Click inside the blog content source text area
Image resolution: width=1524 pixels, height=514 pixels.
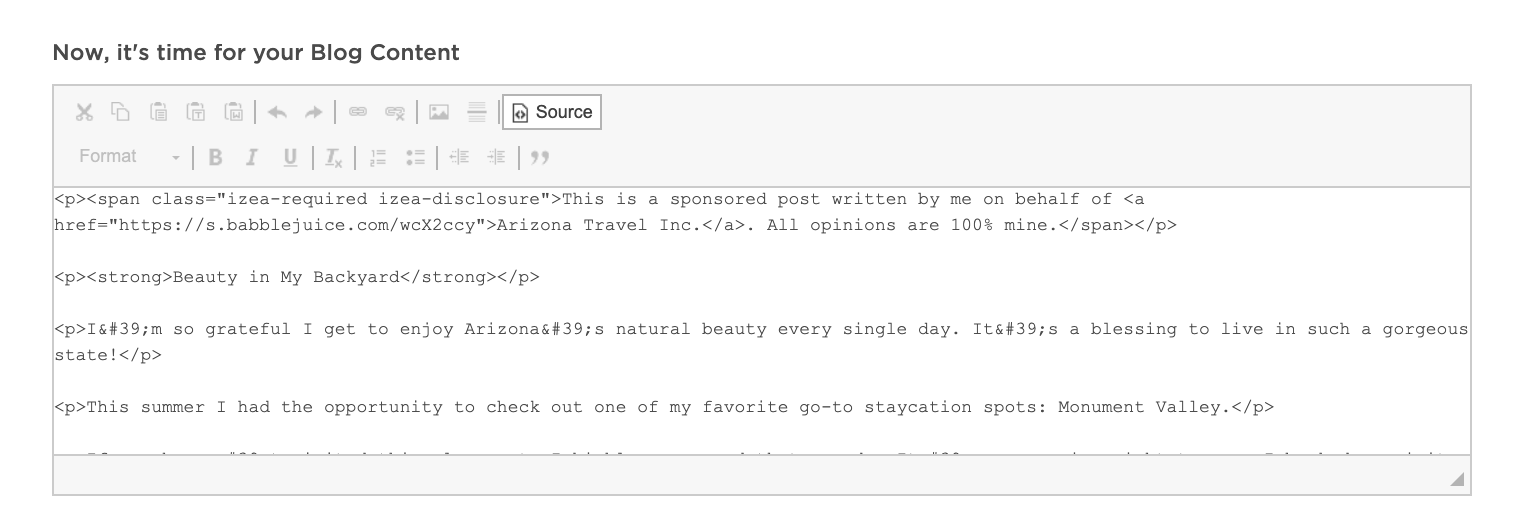pyautogui.click(x=762, y=321)
